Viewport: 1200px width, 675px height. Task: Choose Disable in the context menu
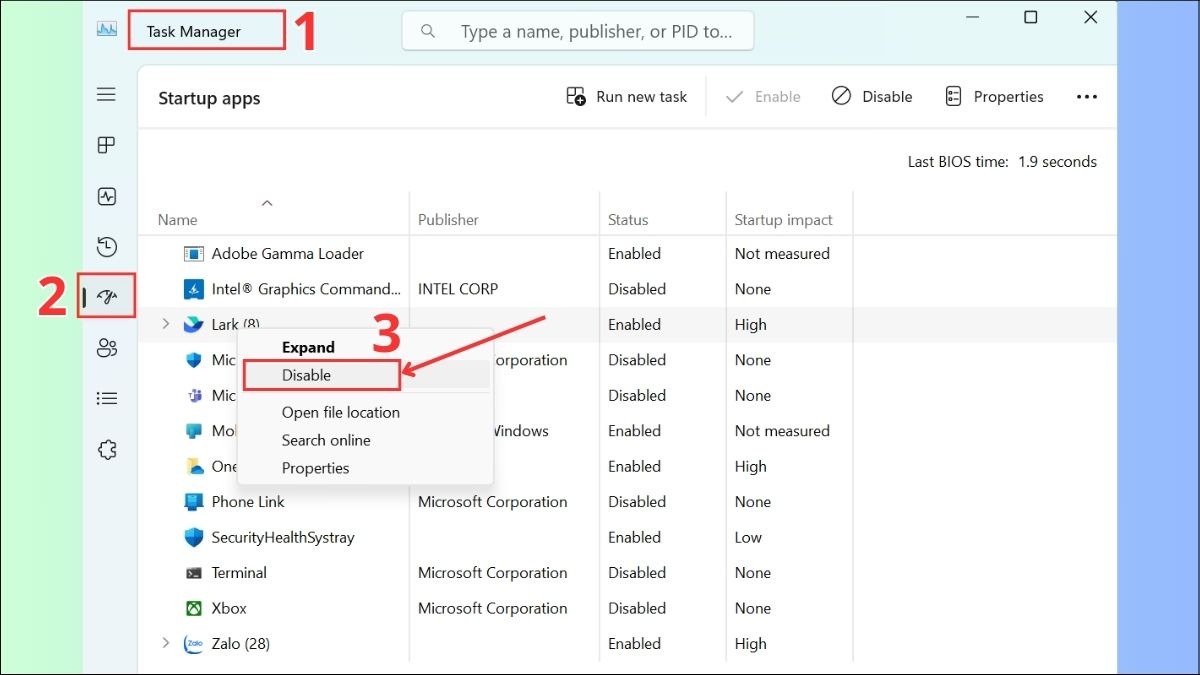306,375
